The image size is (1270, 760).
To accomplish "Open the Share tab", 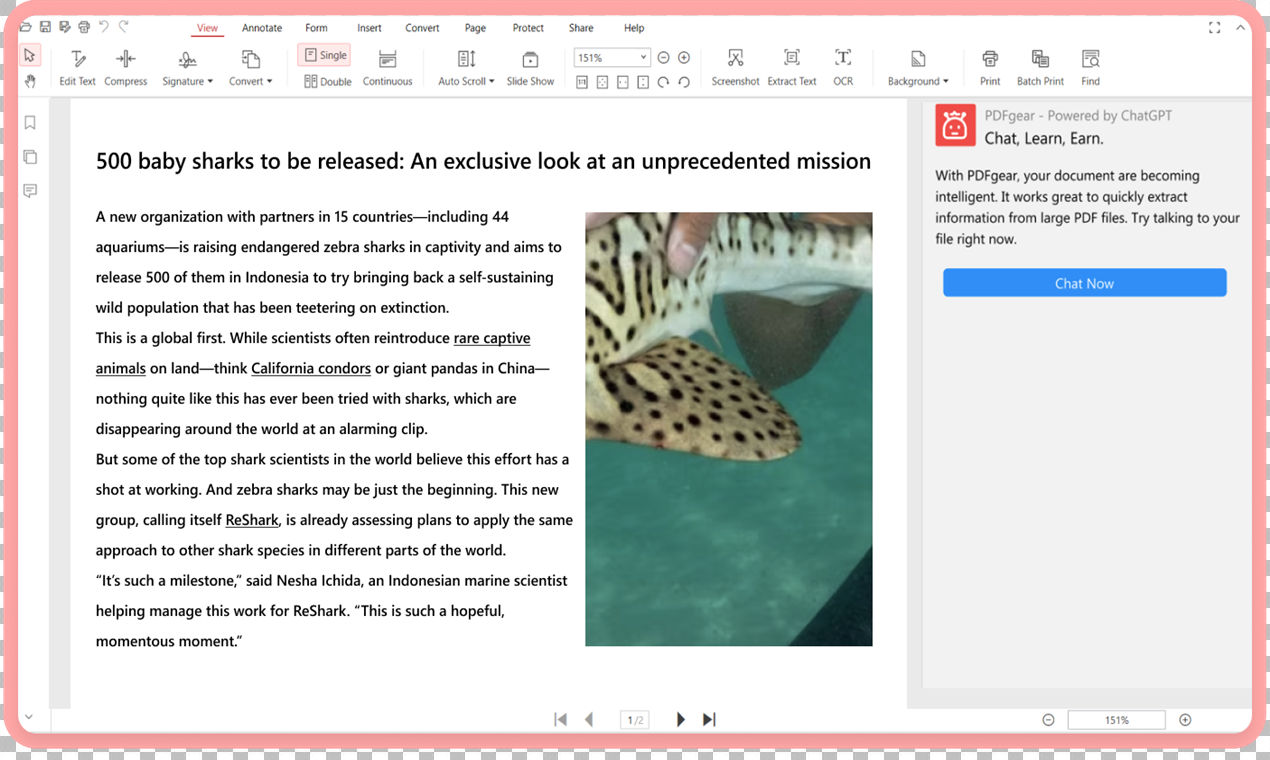I will coord(581,28).
